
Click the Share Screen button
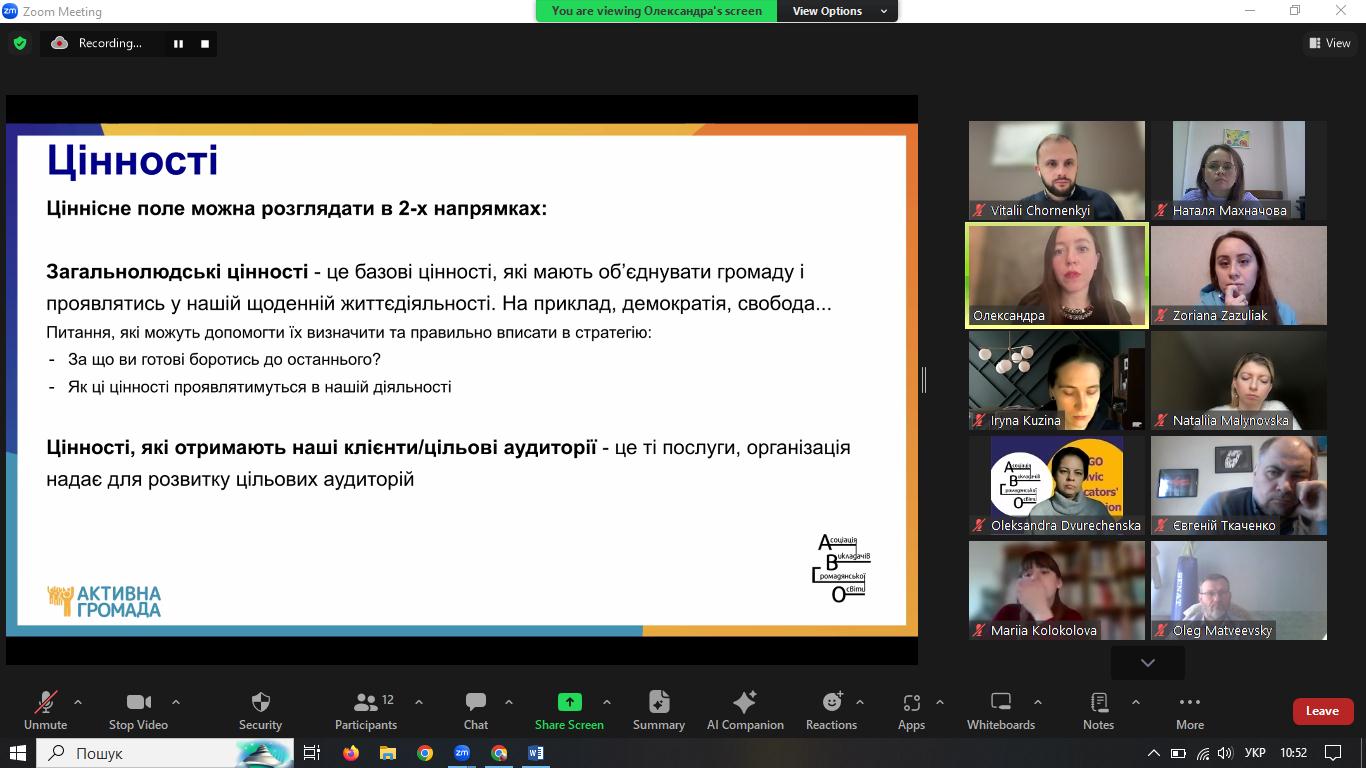569,711
